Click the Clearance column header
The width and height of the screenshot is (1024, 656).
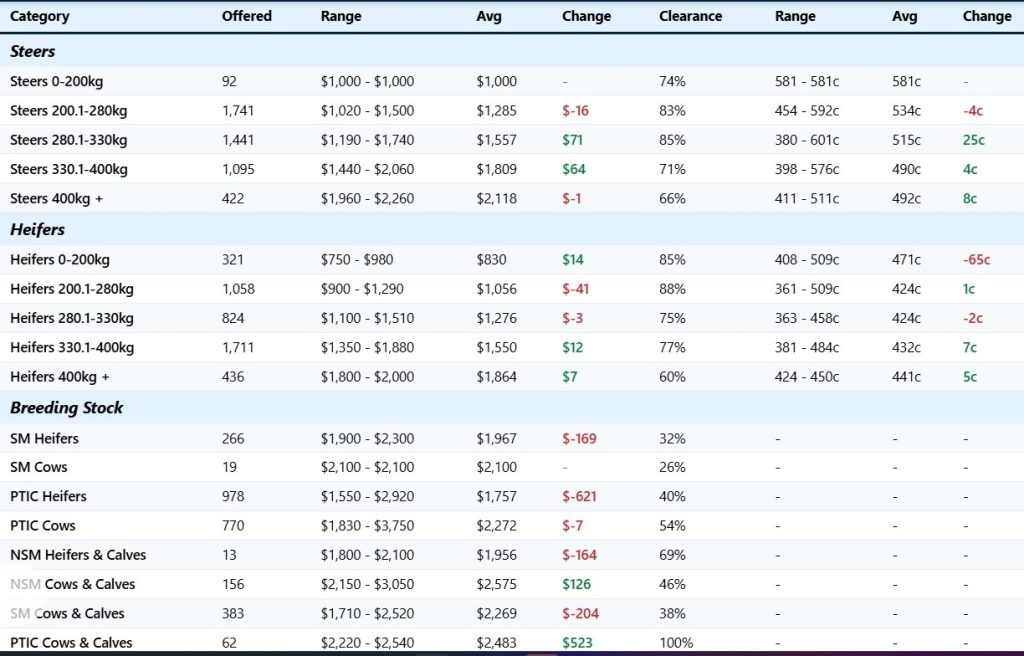690,16
